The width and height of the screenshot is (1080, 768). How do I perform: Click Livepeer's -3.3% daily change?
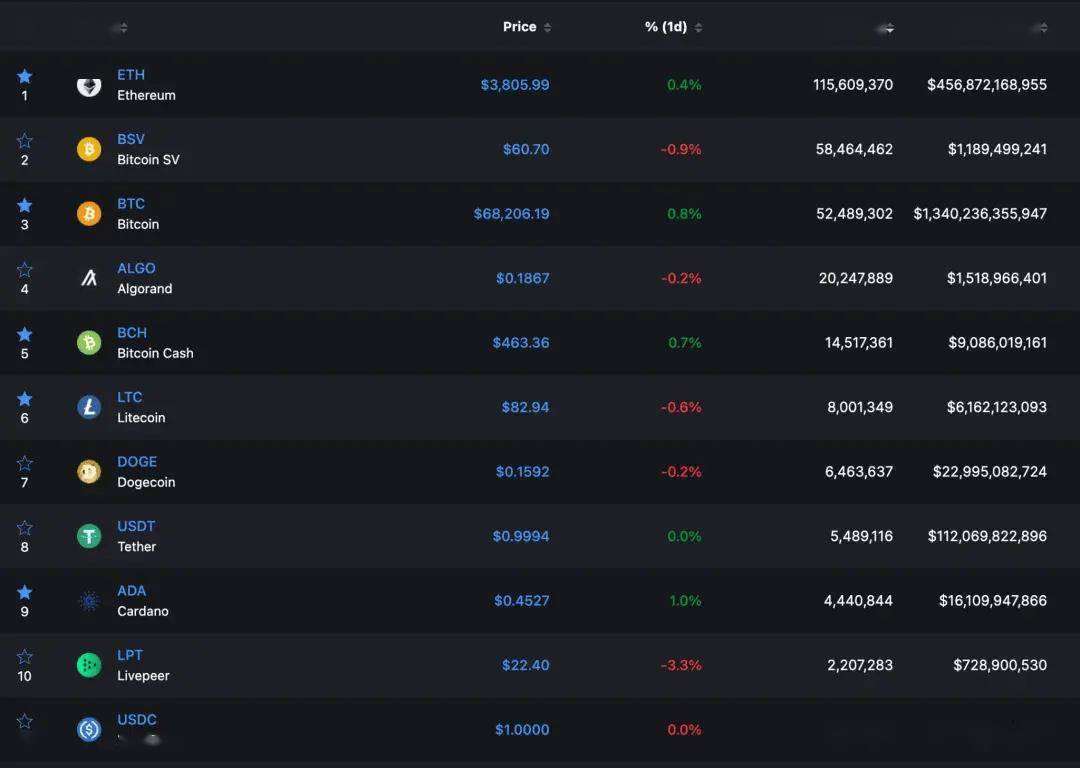[681, 665]
